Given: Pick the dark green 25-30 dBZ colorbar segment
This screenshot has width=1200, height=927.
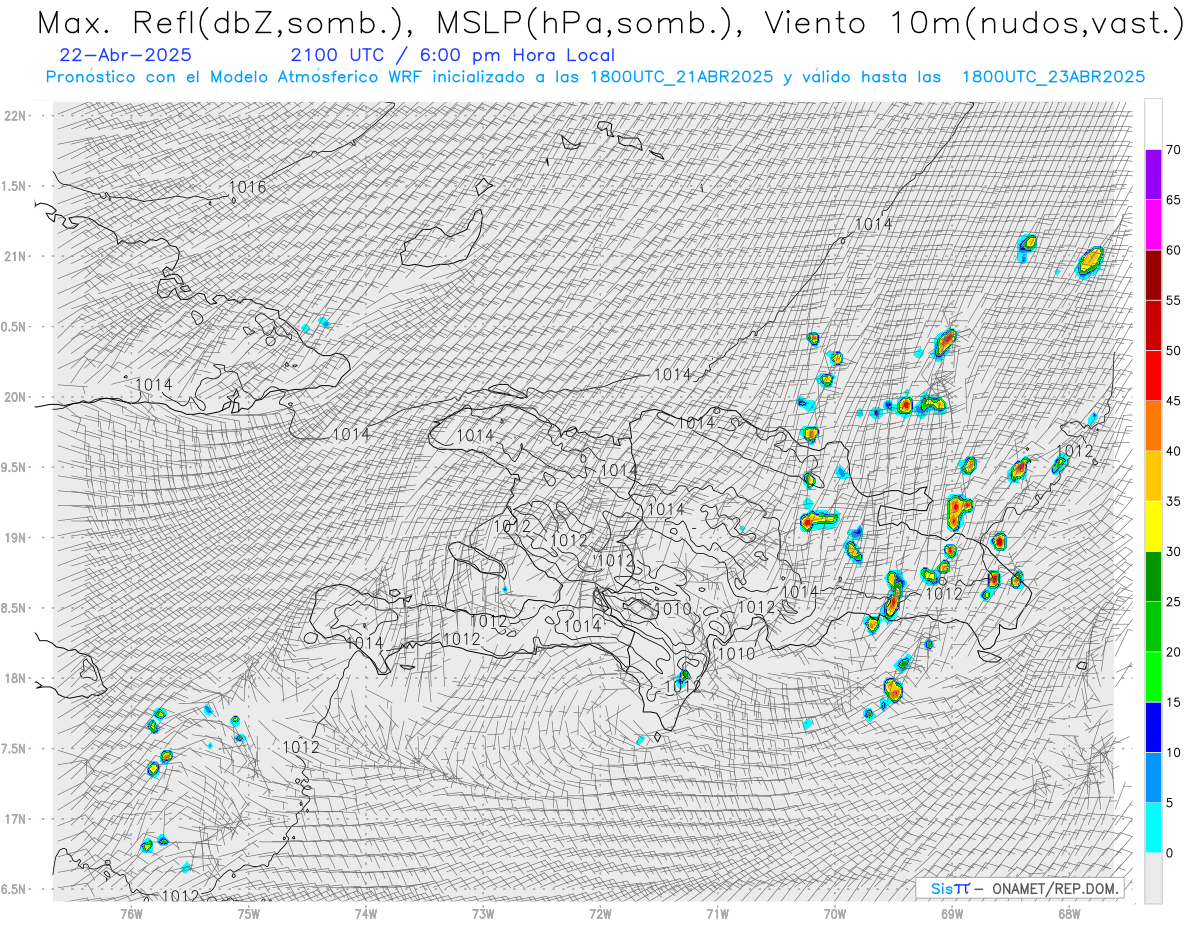Looking at the screenshot, I should click(1153, 577).
